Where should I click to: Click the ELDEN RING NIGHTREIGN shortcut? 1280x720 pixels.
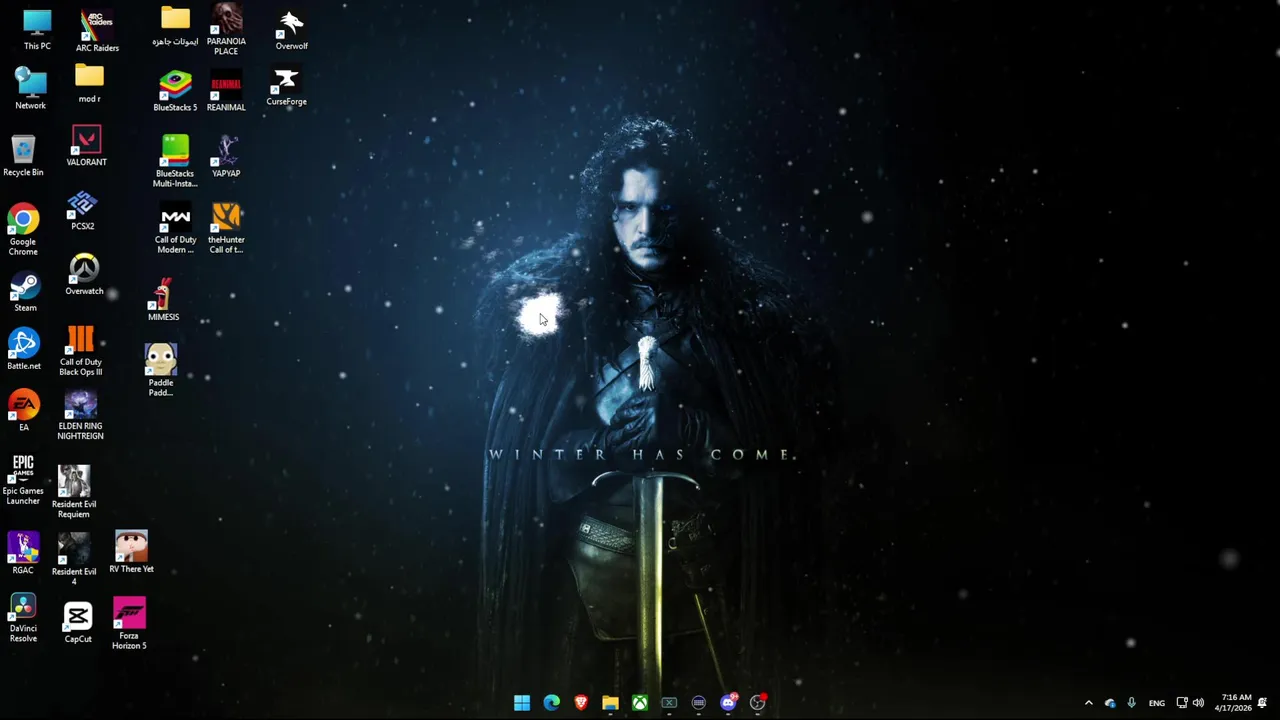coord(80,415)
